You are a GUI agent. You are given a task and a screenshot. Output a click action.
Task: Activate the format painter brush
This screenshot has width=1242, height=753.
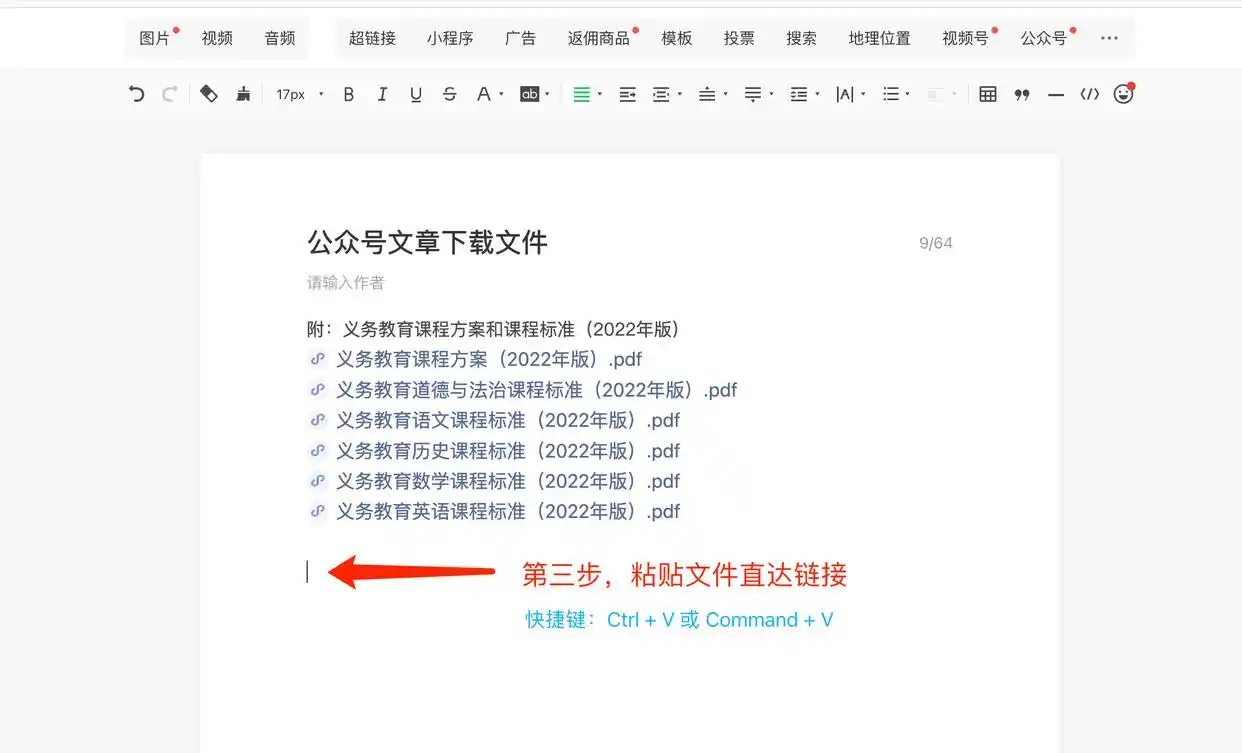point(243,94)
